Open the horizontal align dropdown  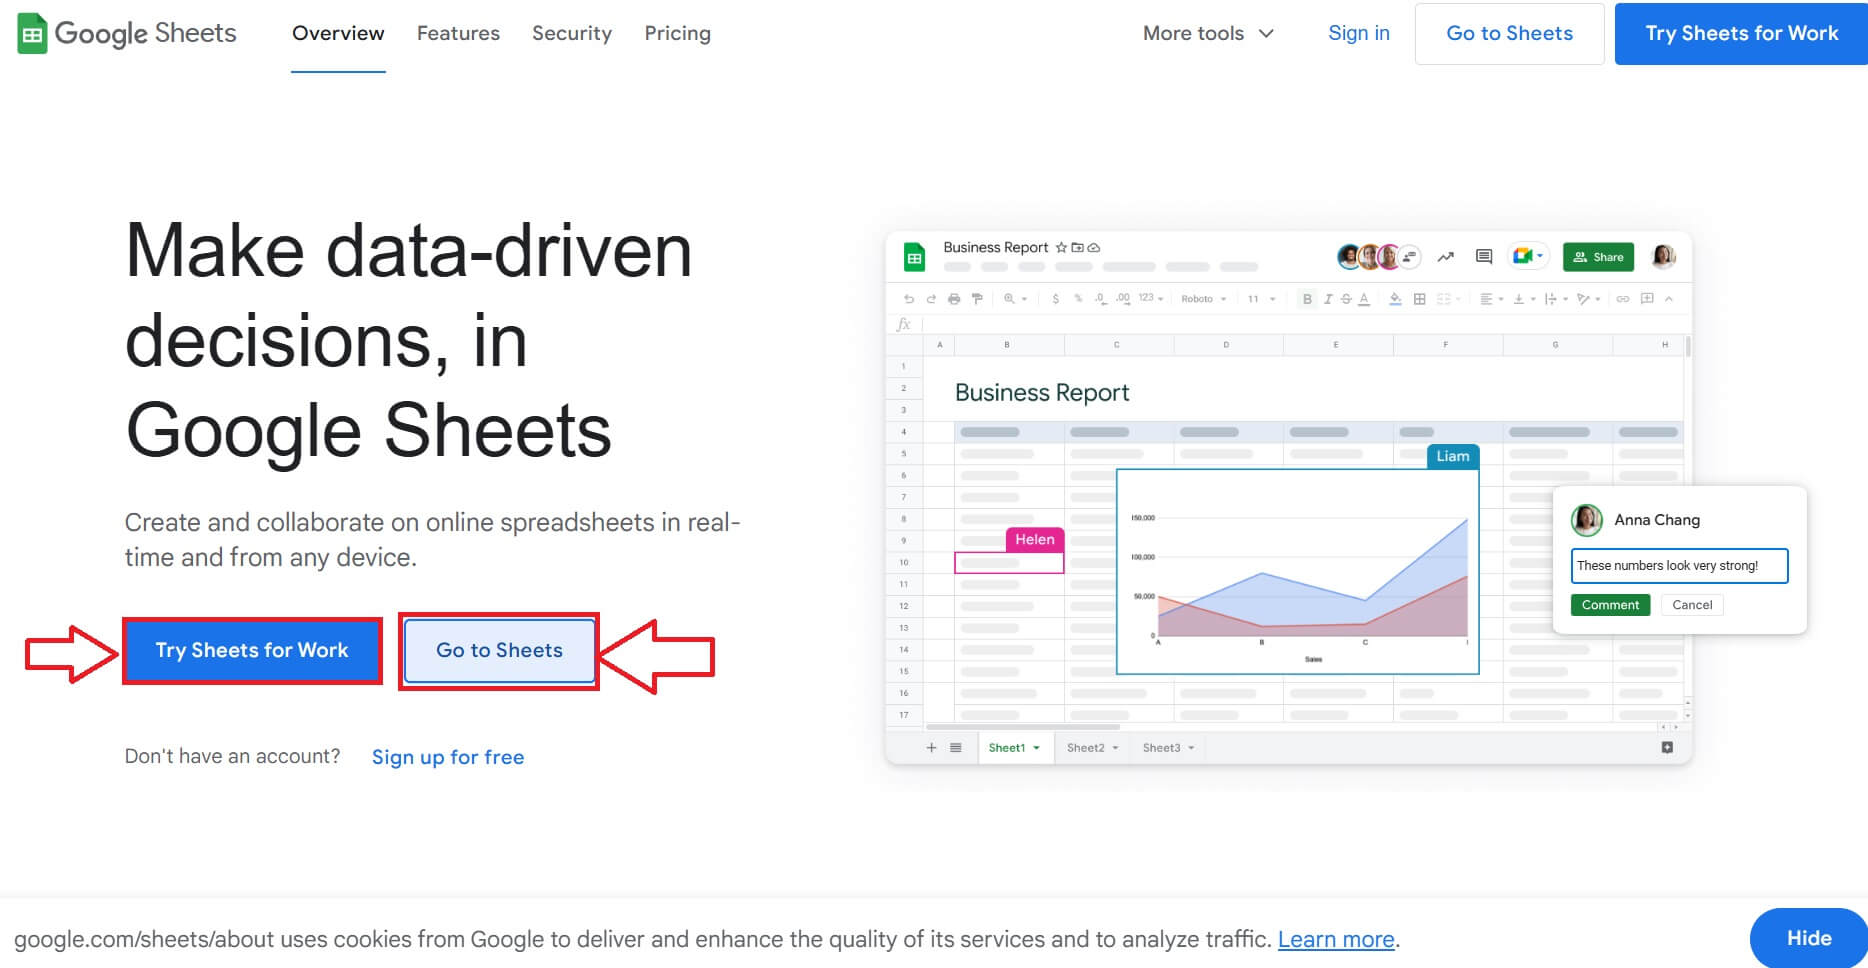(x=1491, y=299)
